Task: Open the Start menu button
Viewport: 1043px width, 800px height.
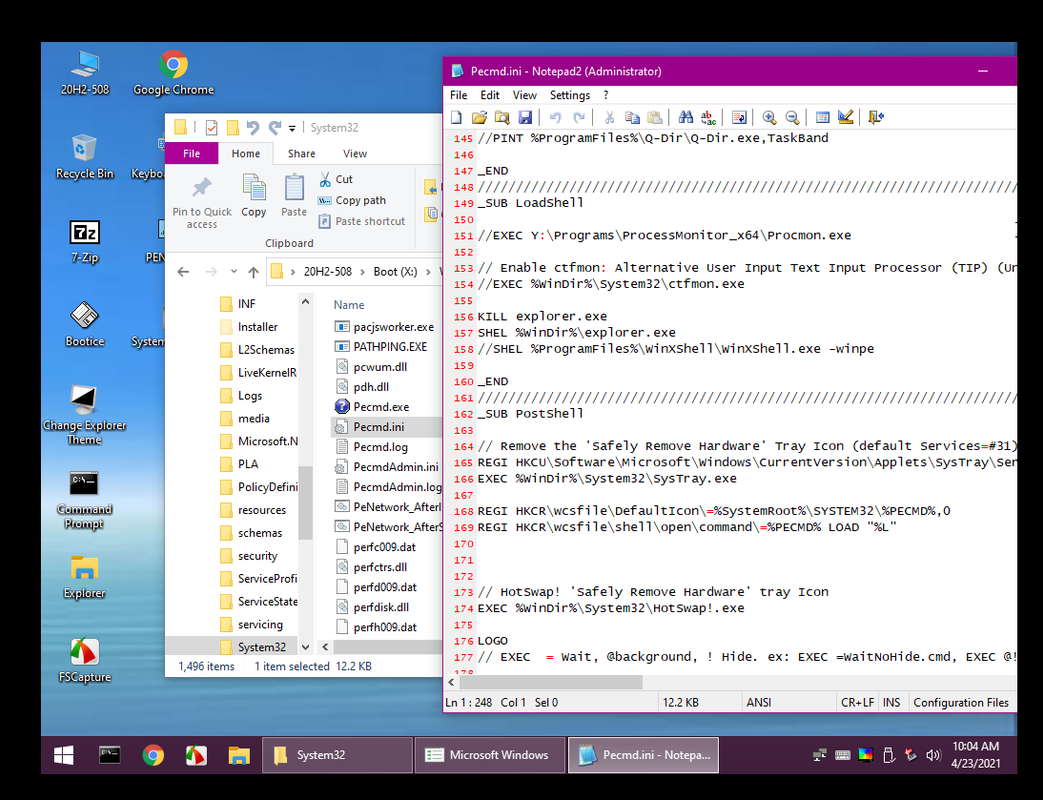Action: coord(64,755)
